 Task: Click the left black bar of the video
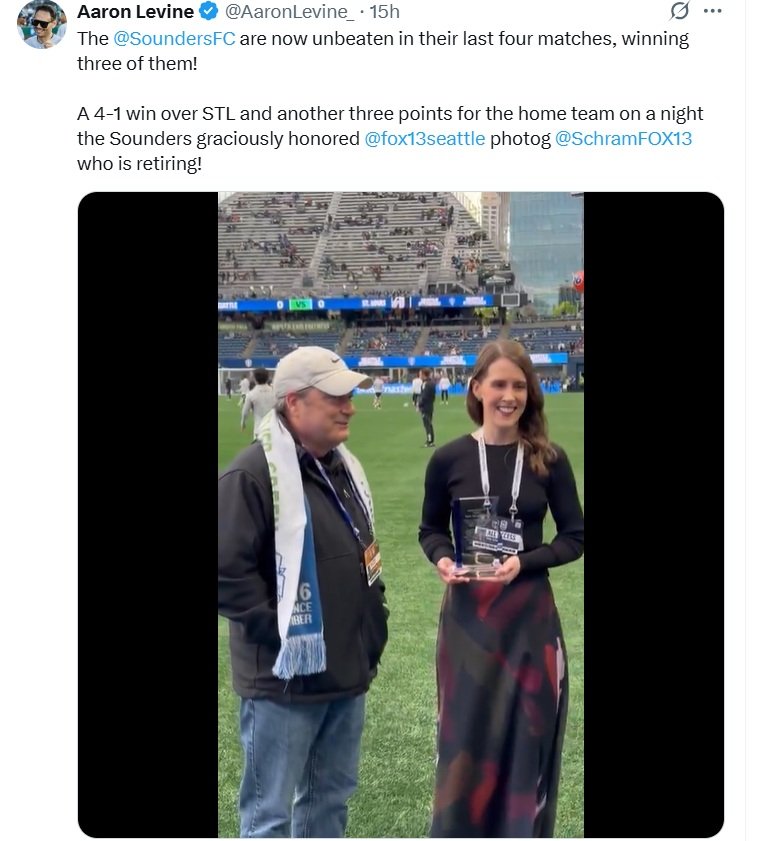tap(148, 515)
